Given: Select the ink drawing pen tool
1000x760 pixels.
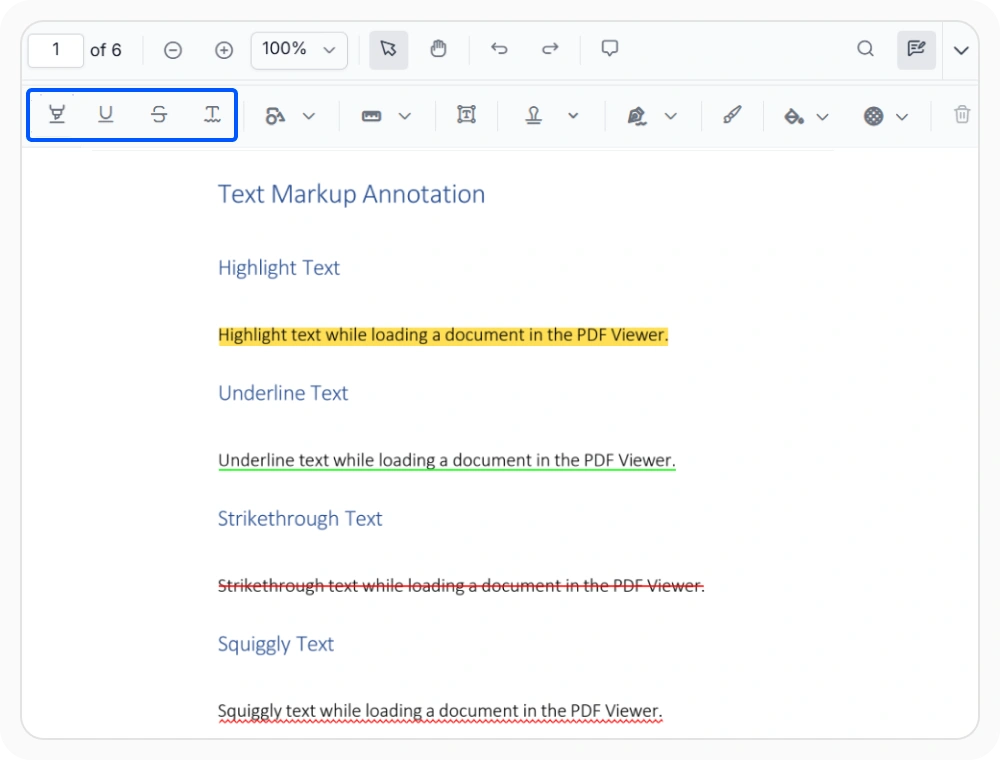Looking at the screenshot, I should pos(732,115).
